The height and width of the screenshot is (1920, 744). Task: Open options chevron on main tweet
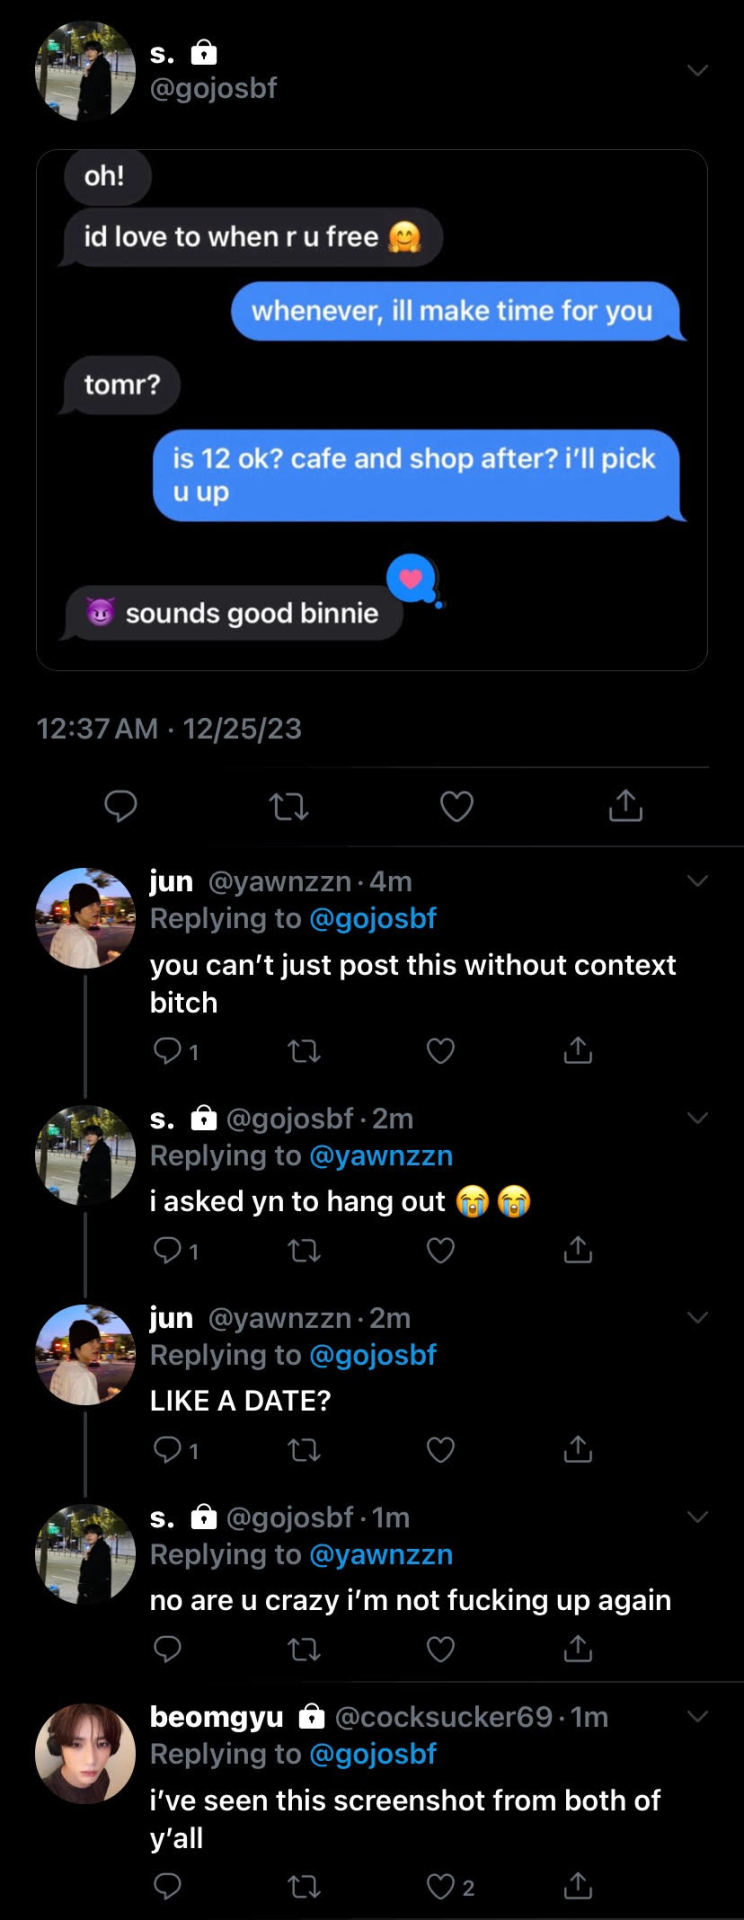pyautogui.click(x=698, y=71)
